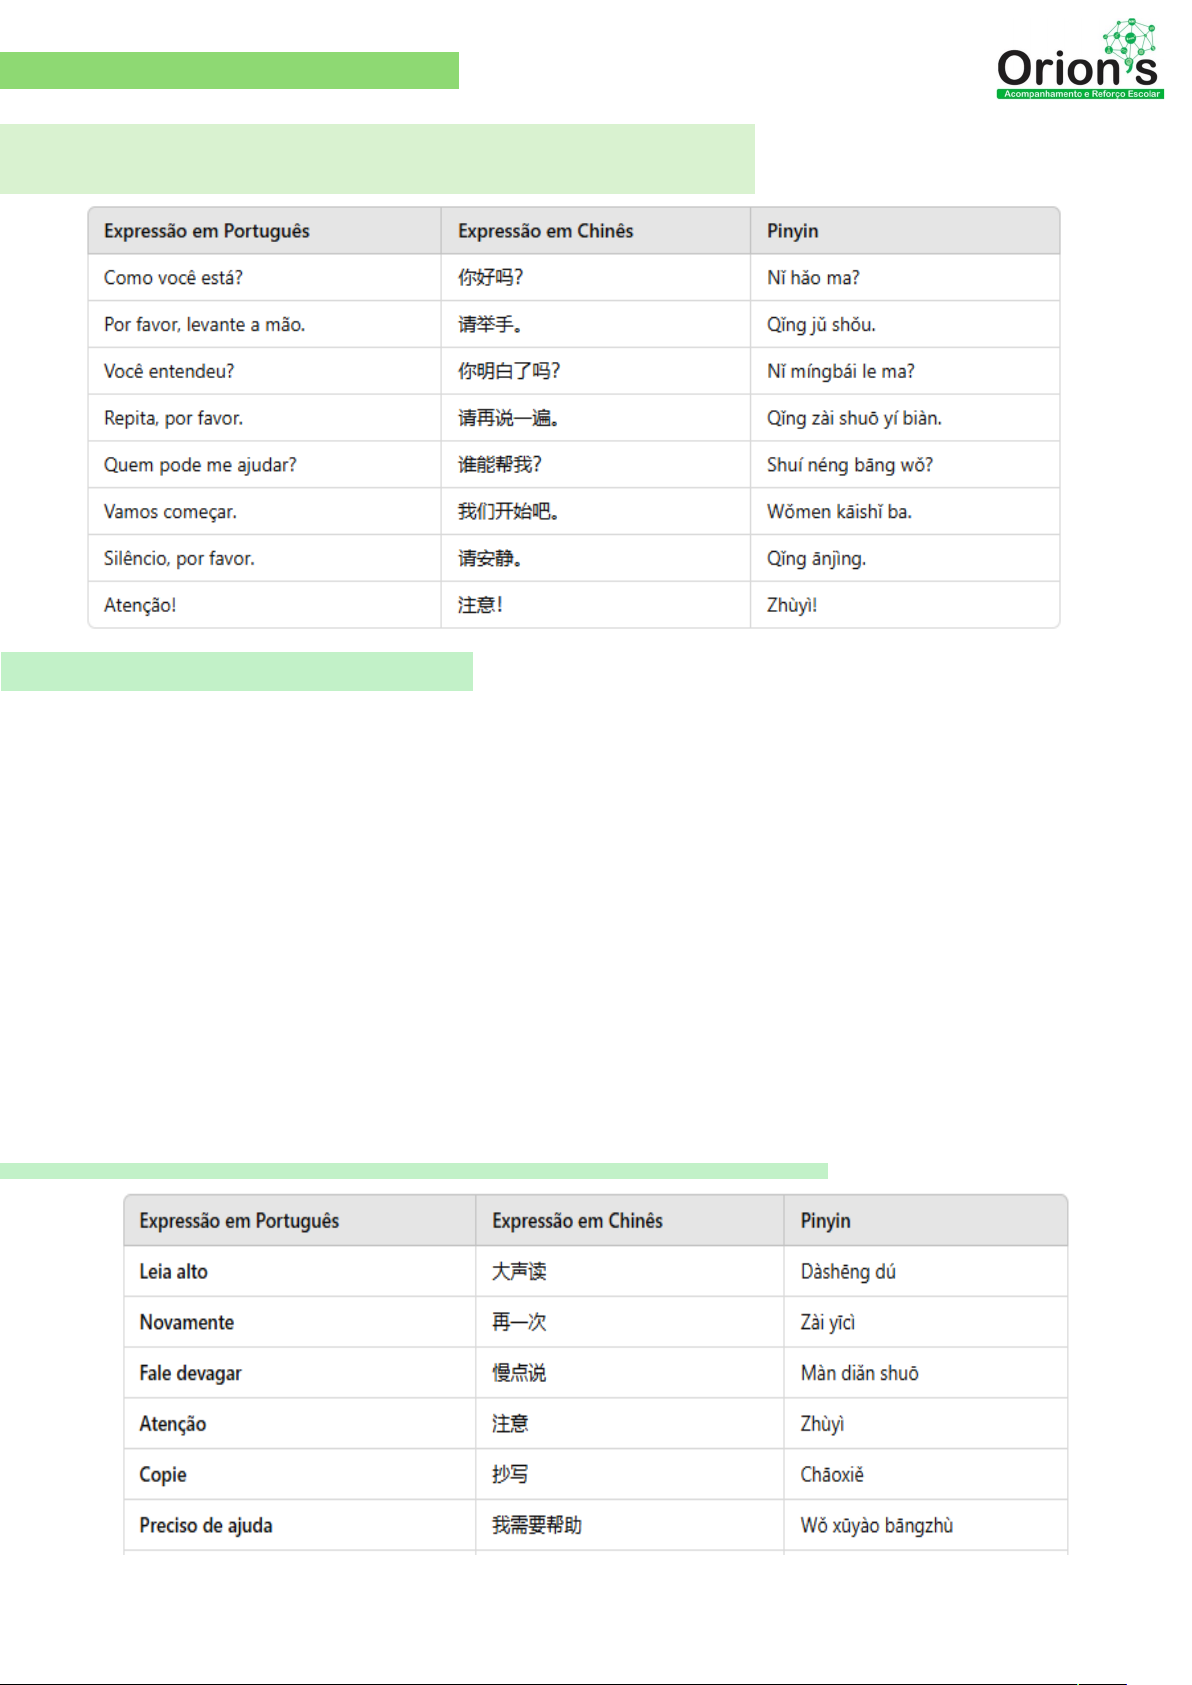
Task: Select the Chinese phrase 请举手。
Action: (x=490, y=325)
